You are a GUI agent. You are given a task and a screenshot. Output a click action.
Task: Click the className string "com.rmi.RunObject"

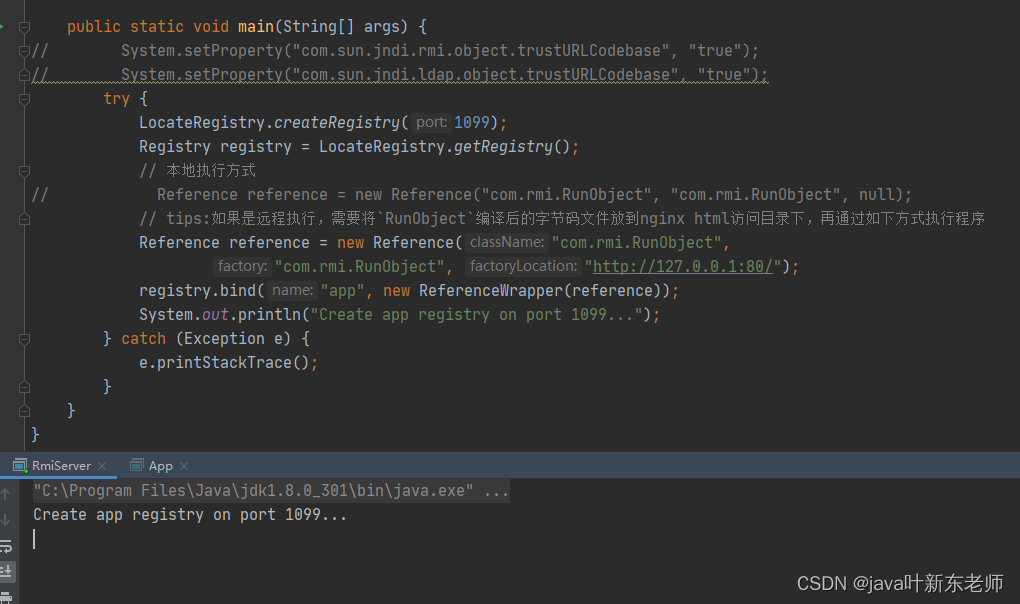tap(636, 243)
